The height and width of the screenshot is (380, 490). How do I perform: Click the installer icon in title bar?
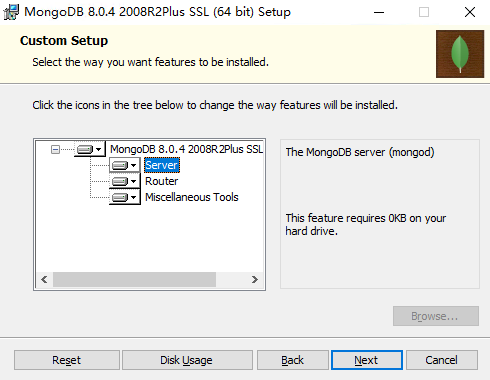[x=11, y=12]
